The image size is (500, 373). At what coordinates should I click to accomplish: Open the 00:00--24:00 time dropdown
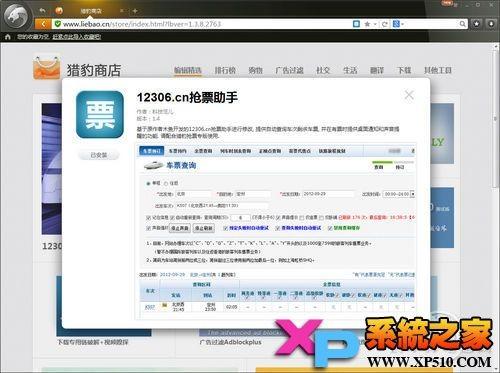point(399,194)
